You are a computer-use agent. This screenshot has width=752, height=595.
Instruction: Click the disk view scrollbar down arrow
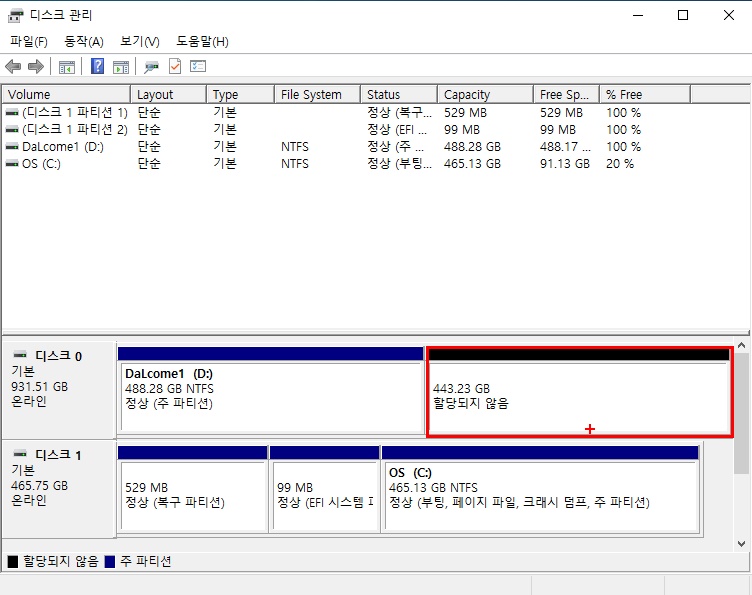(x=741, y=544)
